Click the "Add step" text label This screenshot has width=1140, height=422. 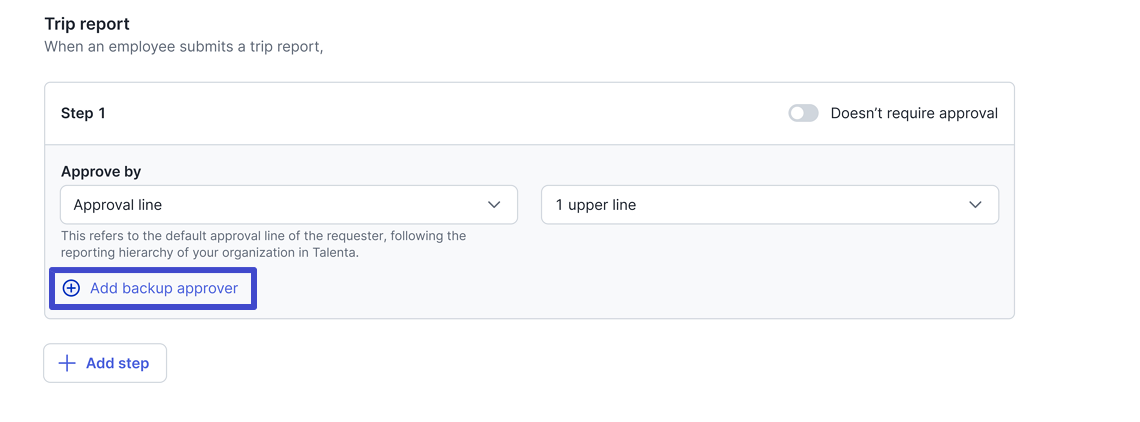118,363
